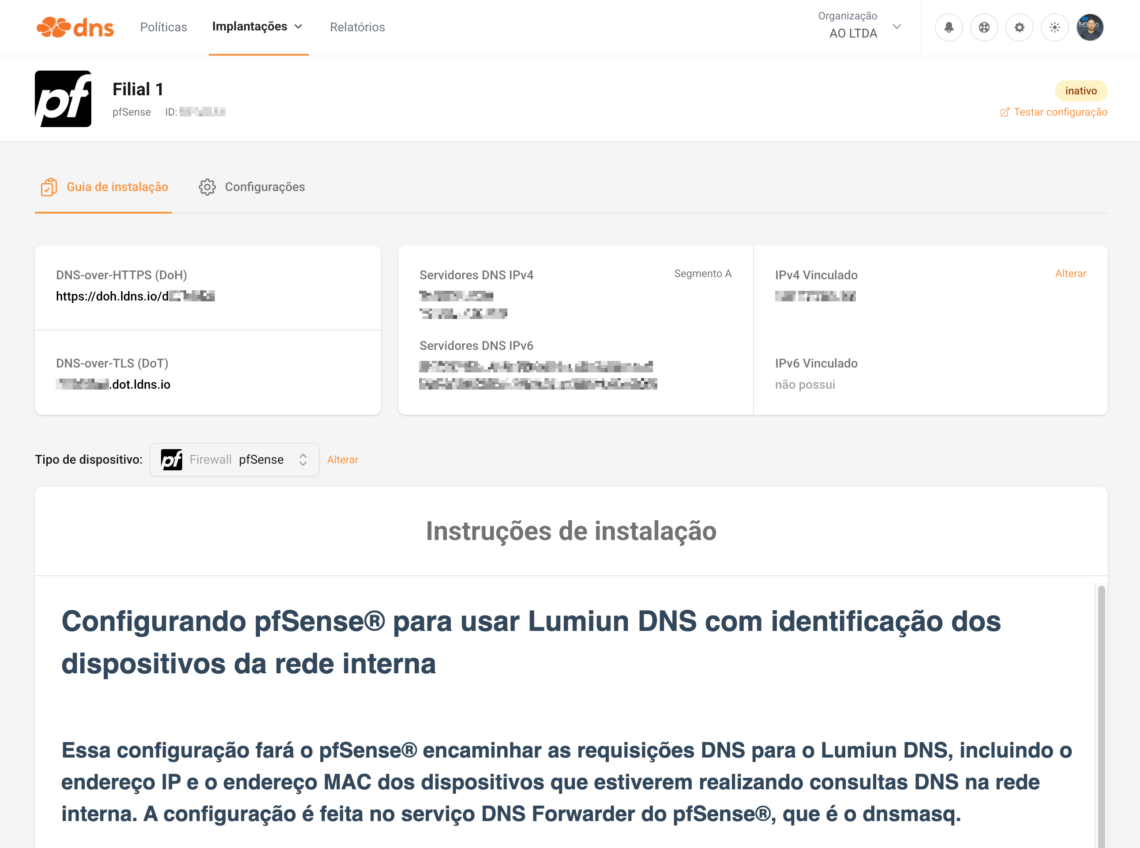Click the Lumiun dns logo
1140x848 pixels.
(74, 27)
